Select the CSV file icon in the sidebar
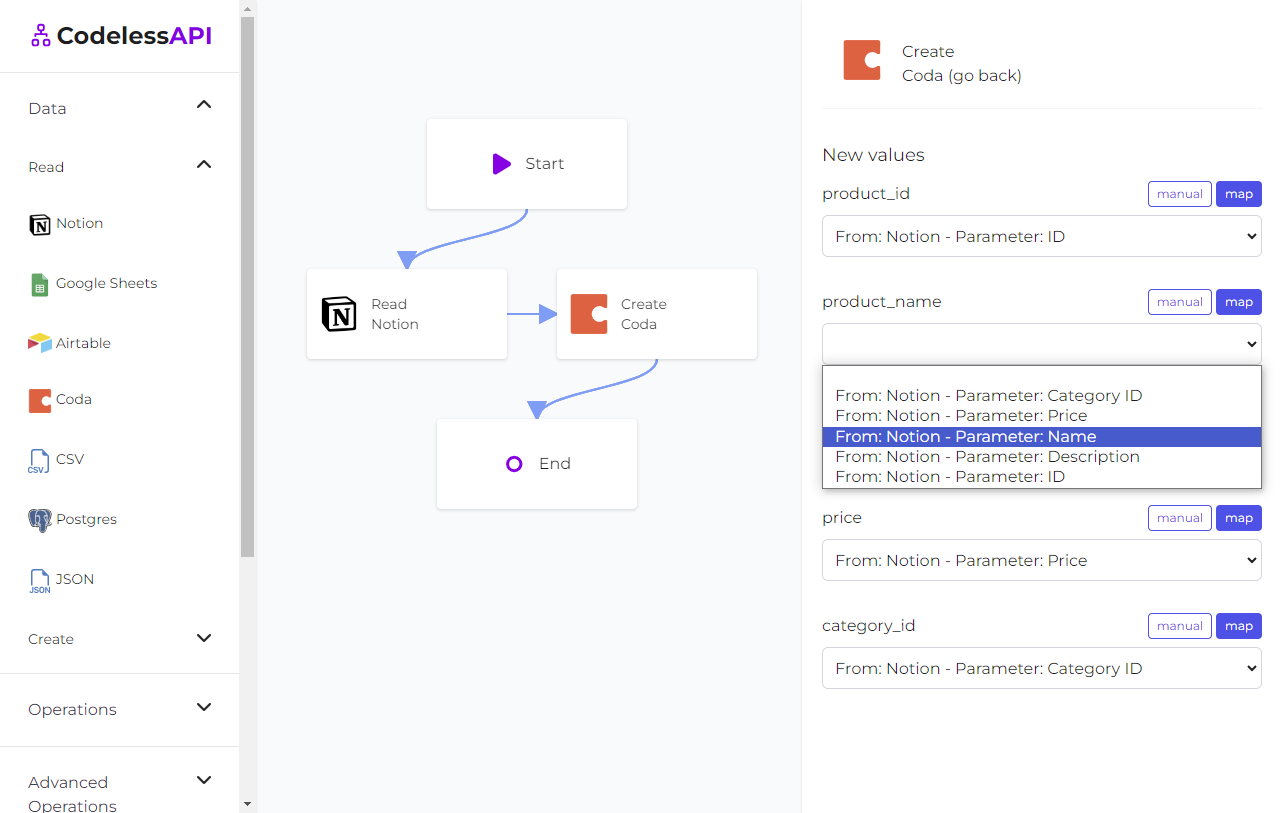This screenshot has height=813, width=1282. pyautogui.click(x=39, y=460)
